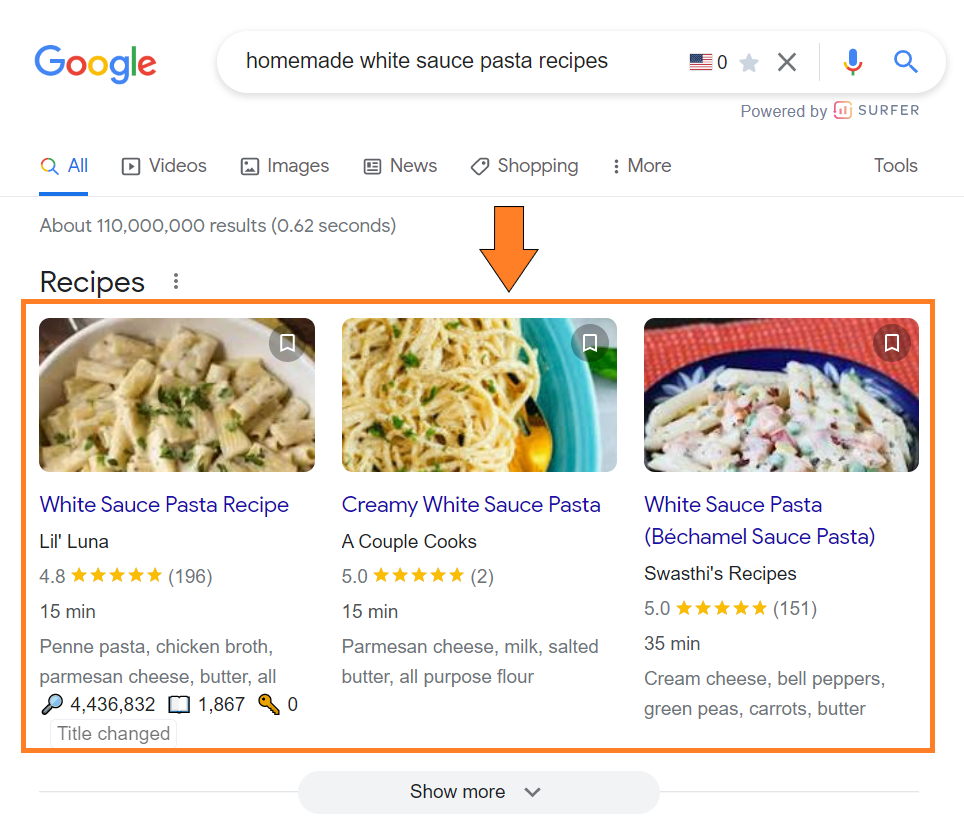The image size is (964, 831).
Task: Switch to the Shopping tab
Action: pyautogui.click(x=524, y=166)
